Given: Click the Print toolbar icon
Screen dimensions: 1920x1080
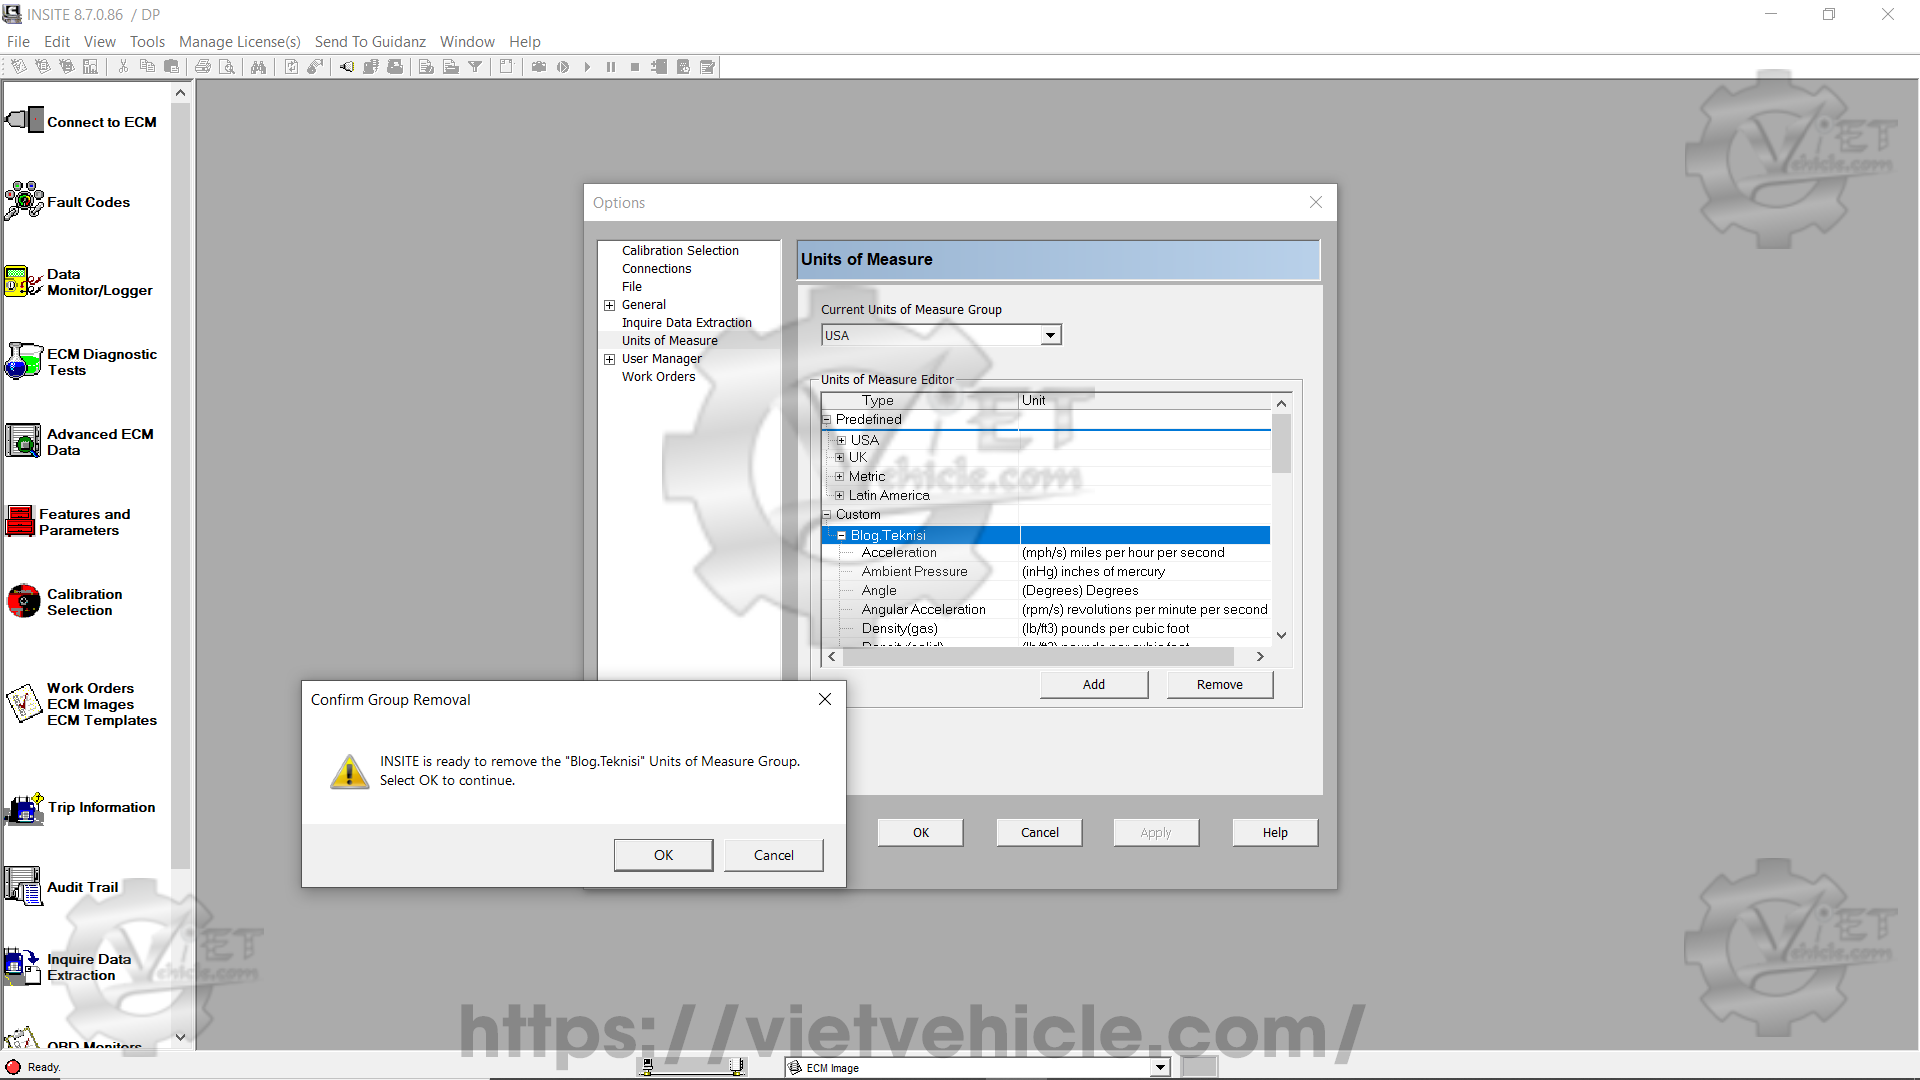Looking at the screenshot, I should coord(203,67).
